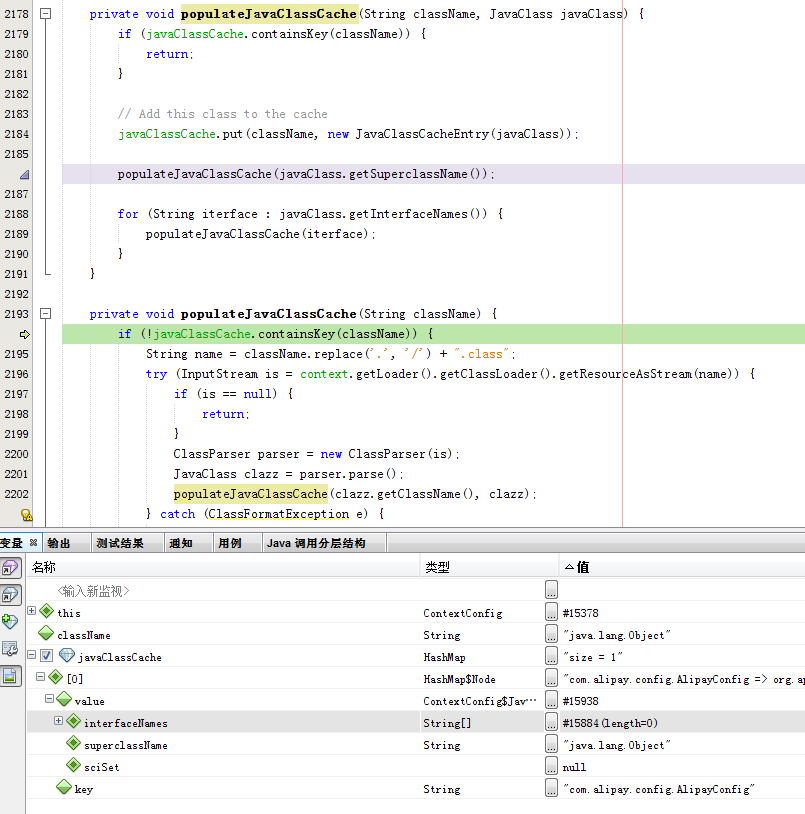Image resolution: width=805 pixels, height=814 pixels.
Task: Switch to the 变量 tab
Action: [12, 543]
